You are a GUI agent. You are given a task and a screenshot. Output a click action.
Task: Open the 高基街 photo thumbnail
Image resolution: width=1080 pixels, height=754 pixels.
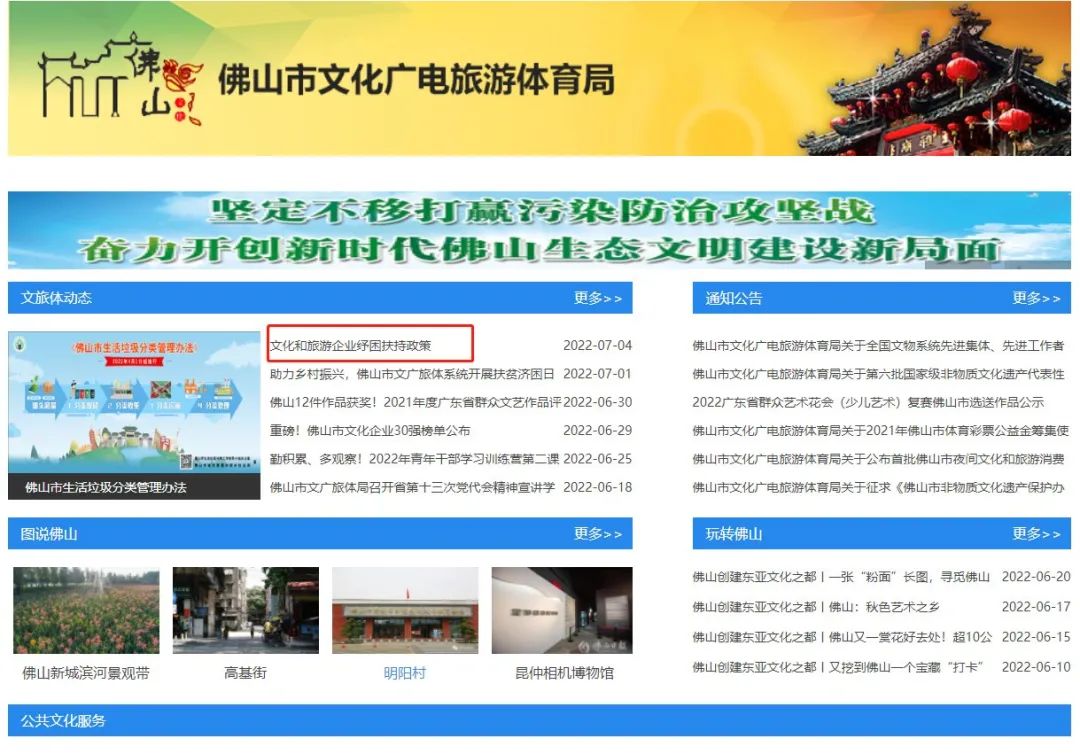pyautogui.click(x=245, y=611)
